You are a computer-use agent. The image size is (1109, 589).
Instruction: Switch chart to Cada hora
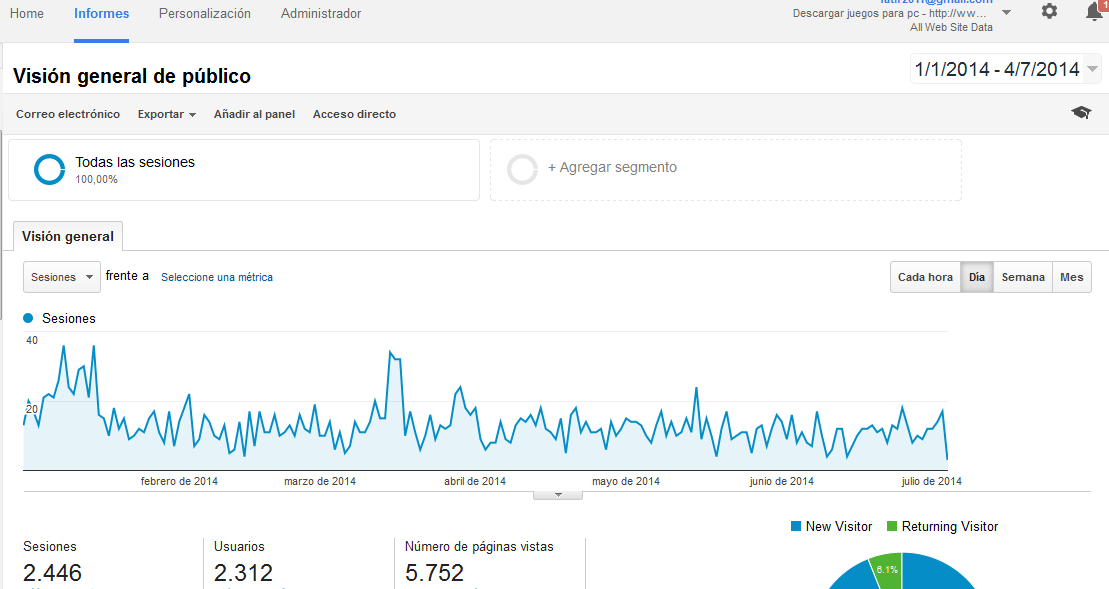point(925,277)
